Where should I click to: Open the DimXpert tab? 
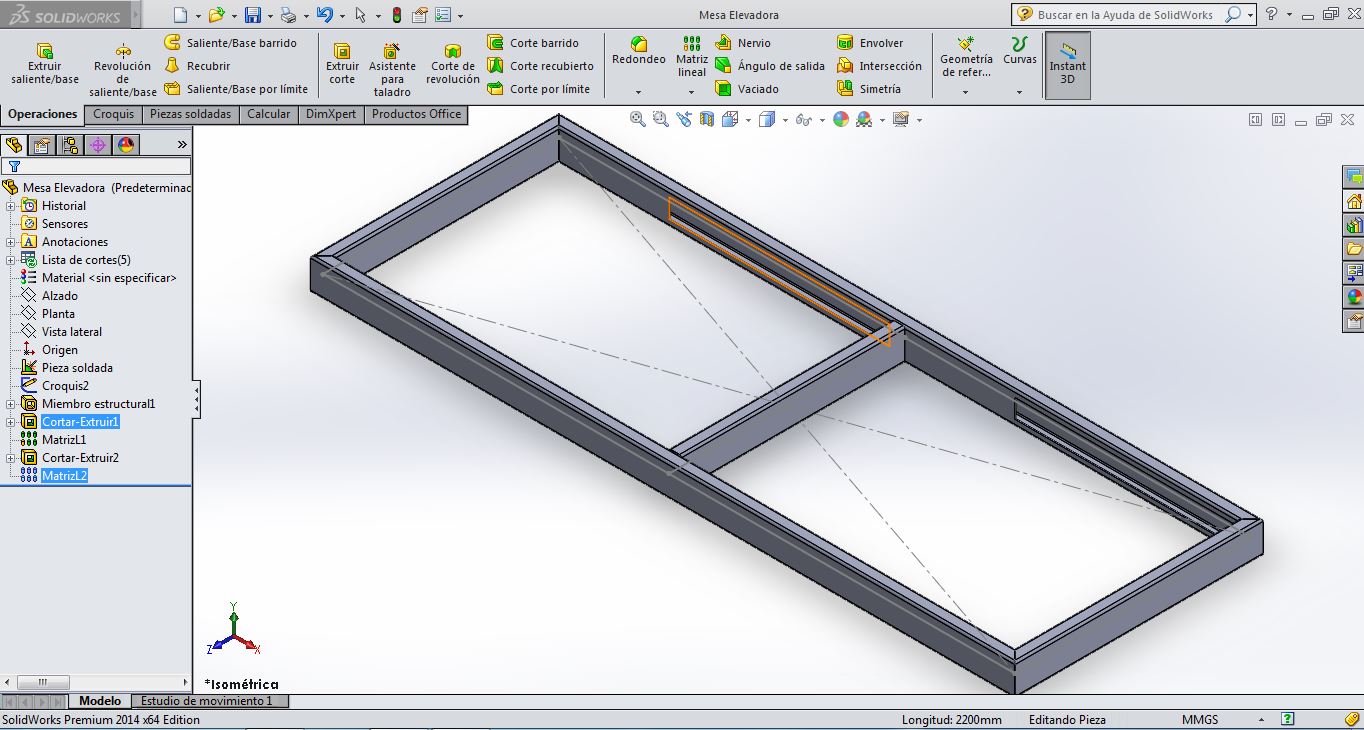(331, 114)
